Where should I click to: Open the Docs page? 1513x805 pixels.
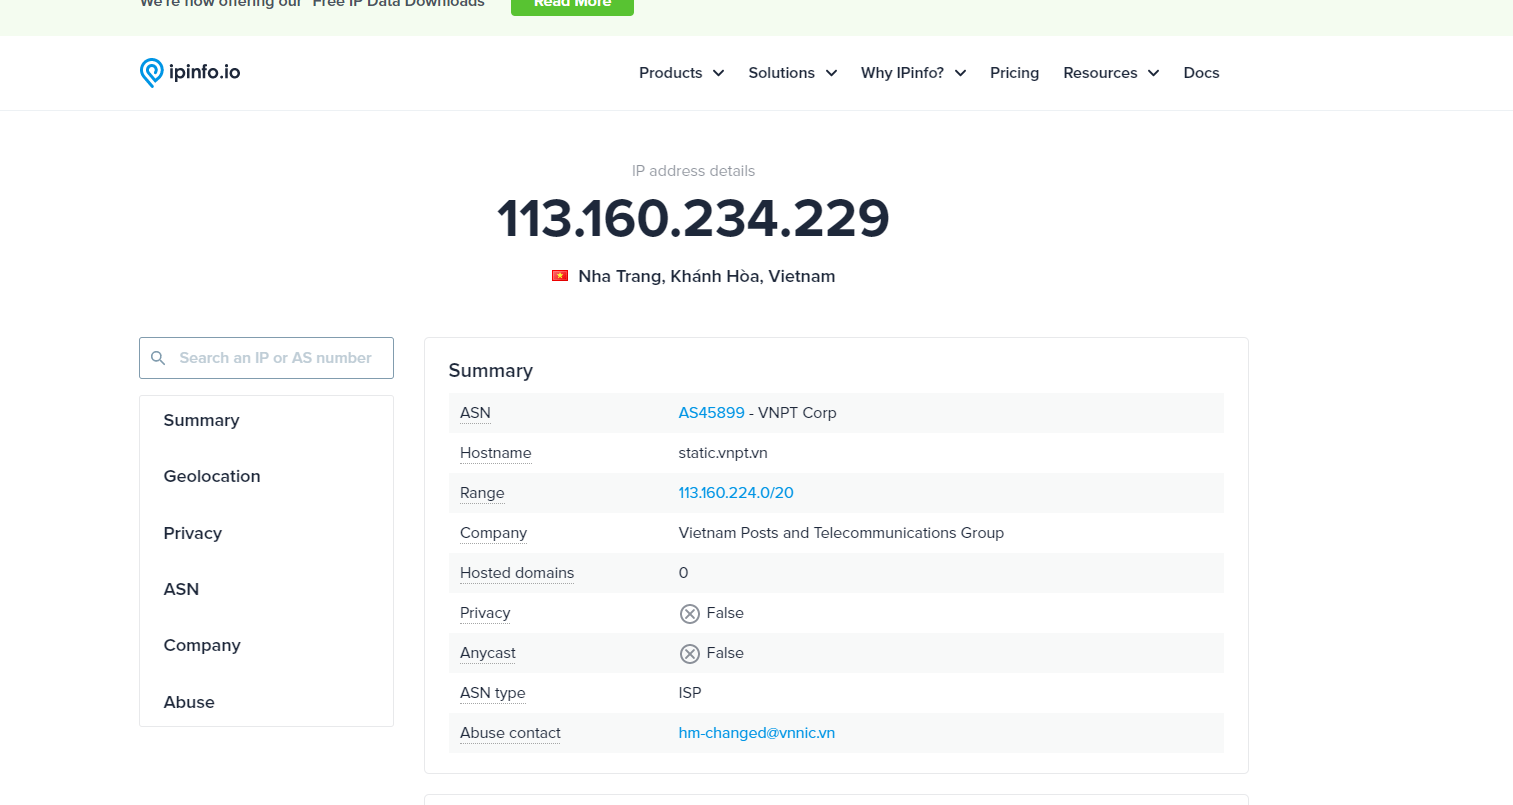[1201, 73]
